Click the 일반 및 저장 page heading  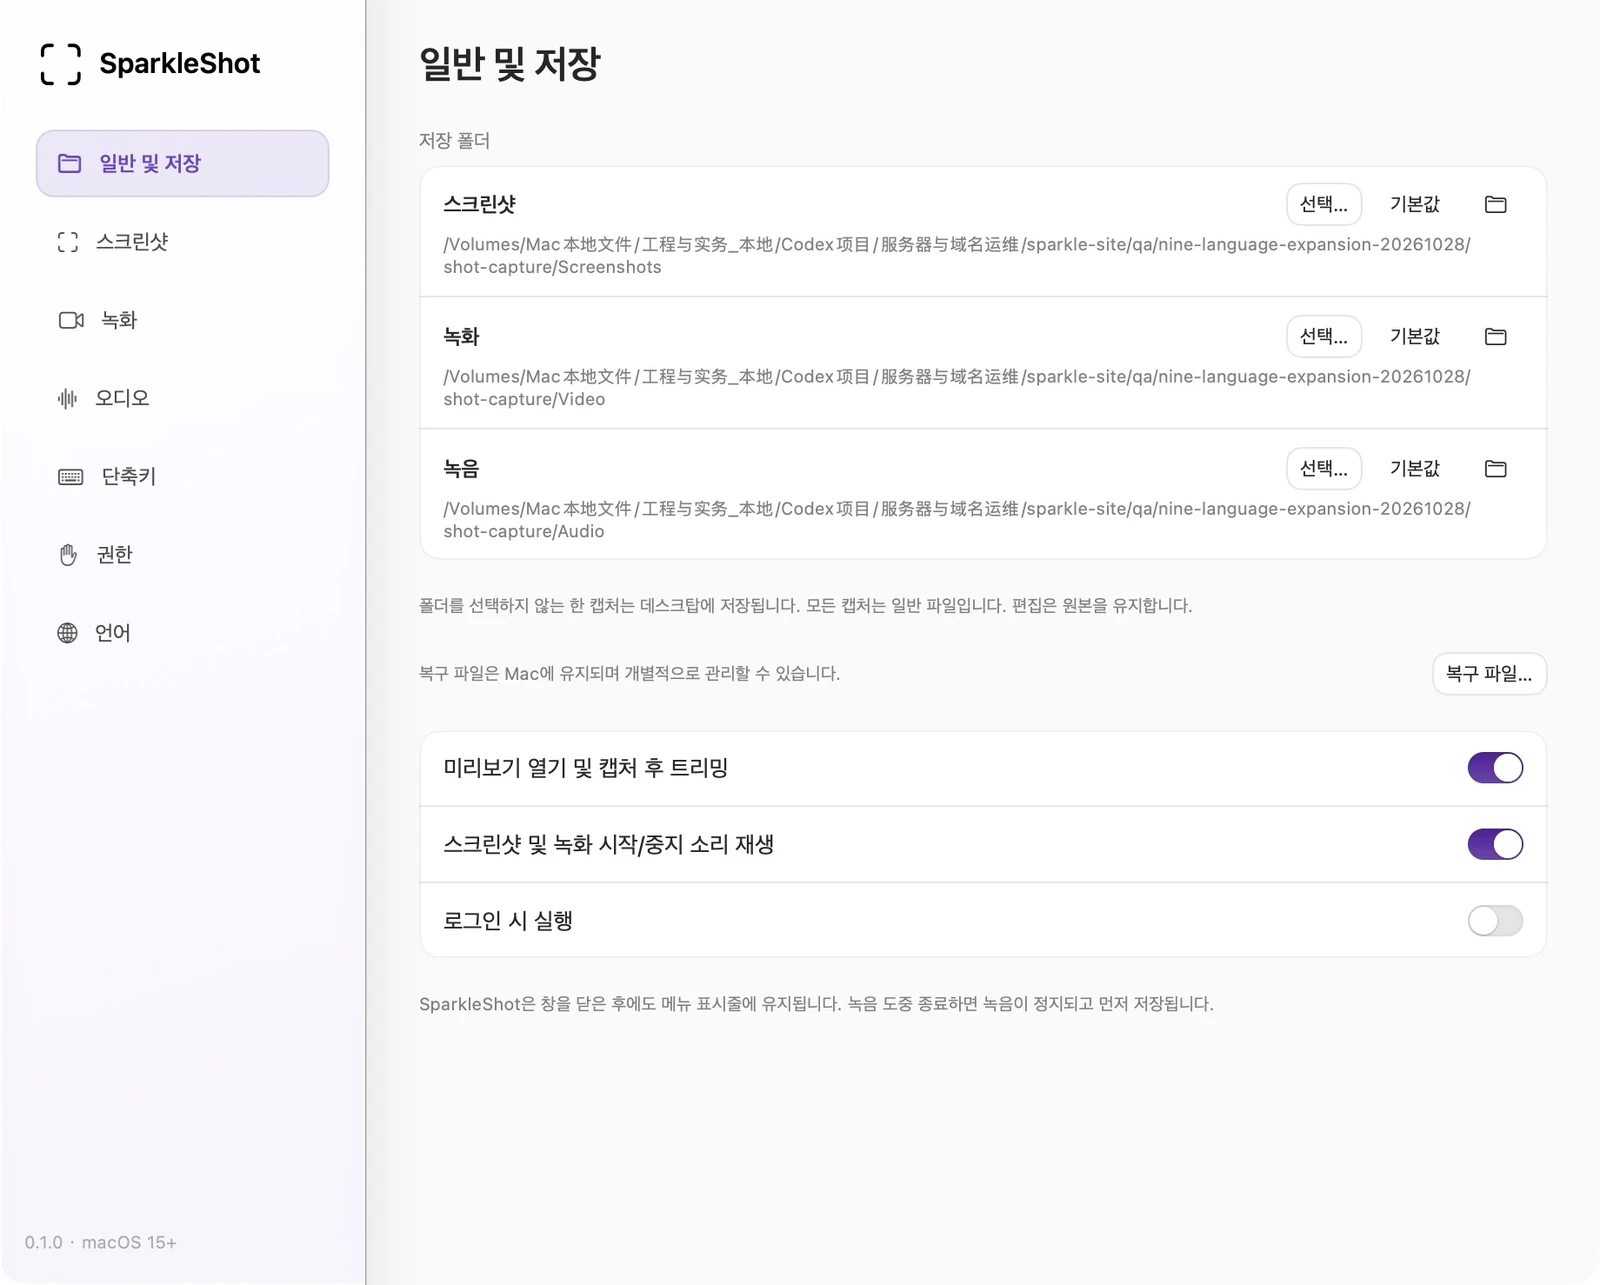pos(510,64)
